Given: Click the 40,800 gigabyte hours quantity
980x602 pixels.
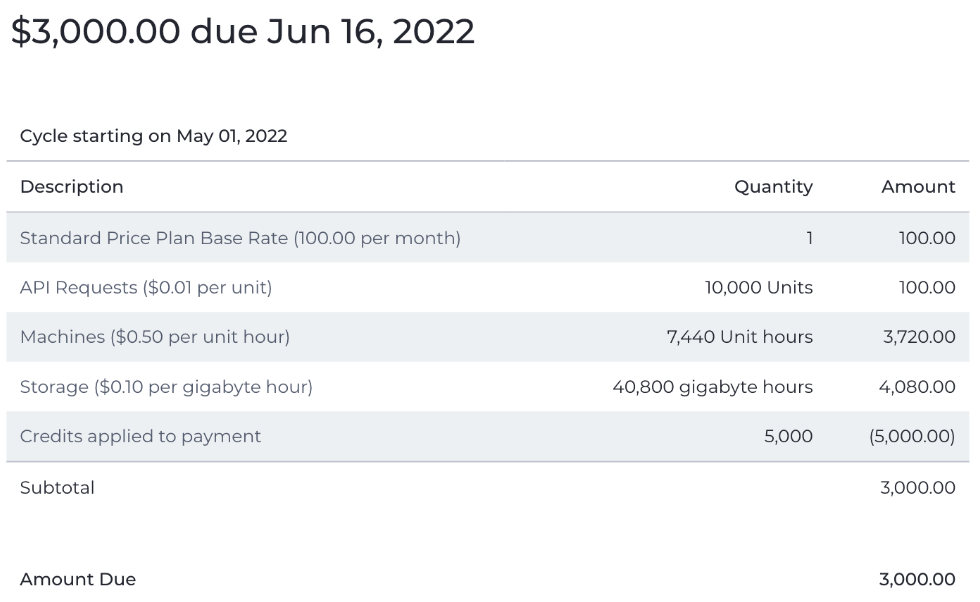Looking at the screenshot, I should point(712,387).
